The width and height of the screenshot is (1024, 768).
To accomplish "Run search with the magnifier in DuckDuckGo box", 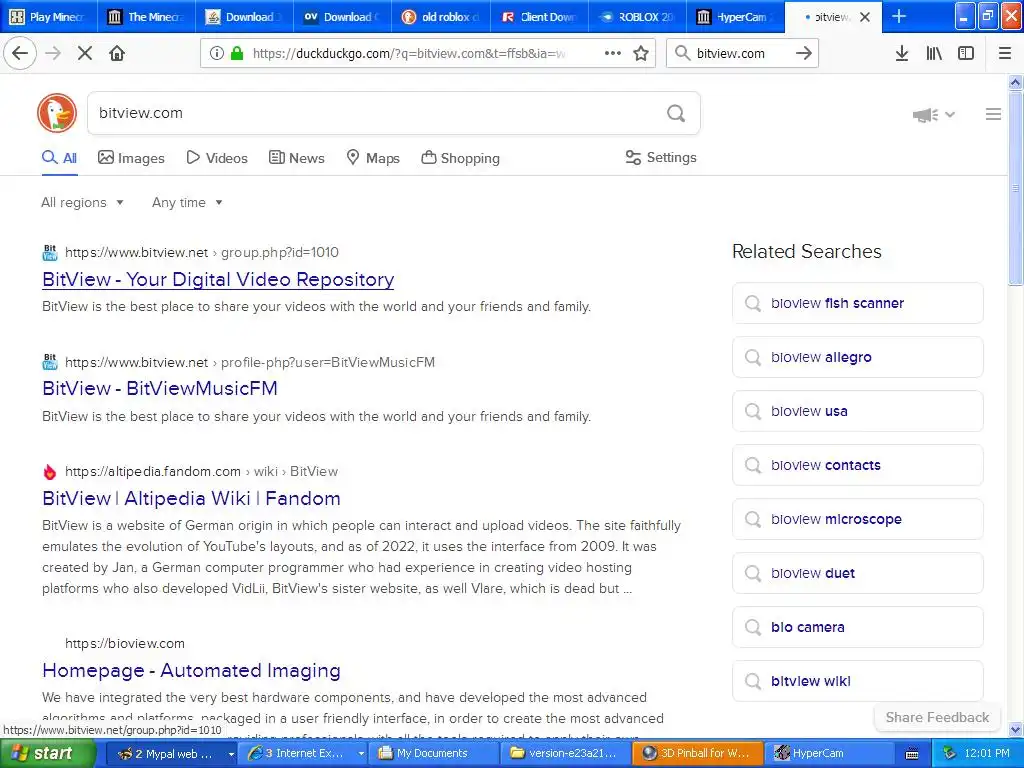I will [x=676, y=113].
